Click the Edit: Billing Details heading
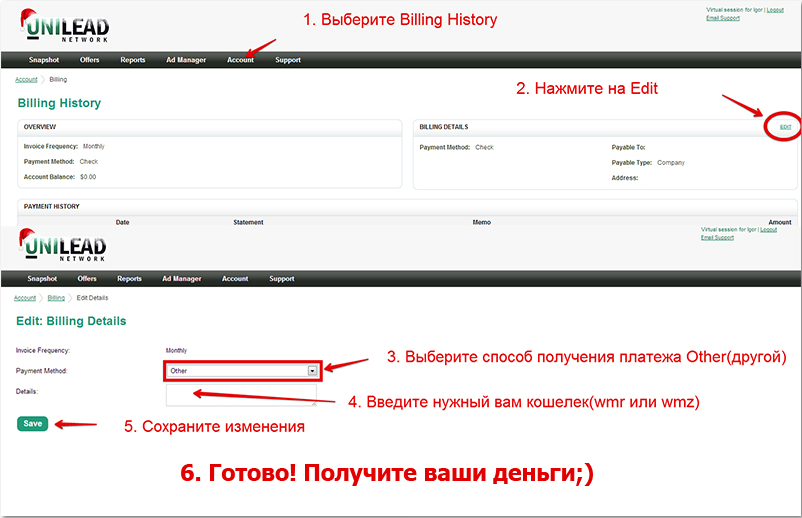 pos(71,321)
